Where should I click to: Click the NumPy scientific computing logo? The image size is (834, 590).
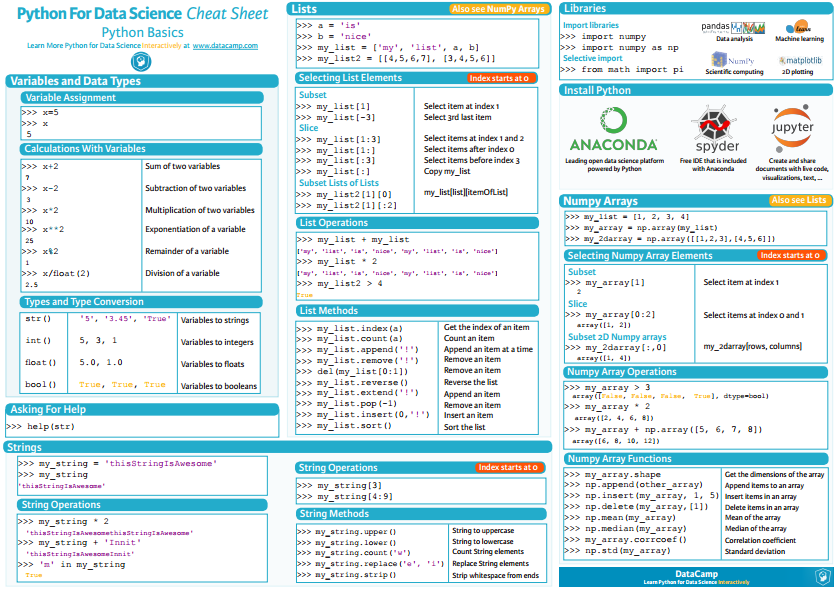coord(733,60)
